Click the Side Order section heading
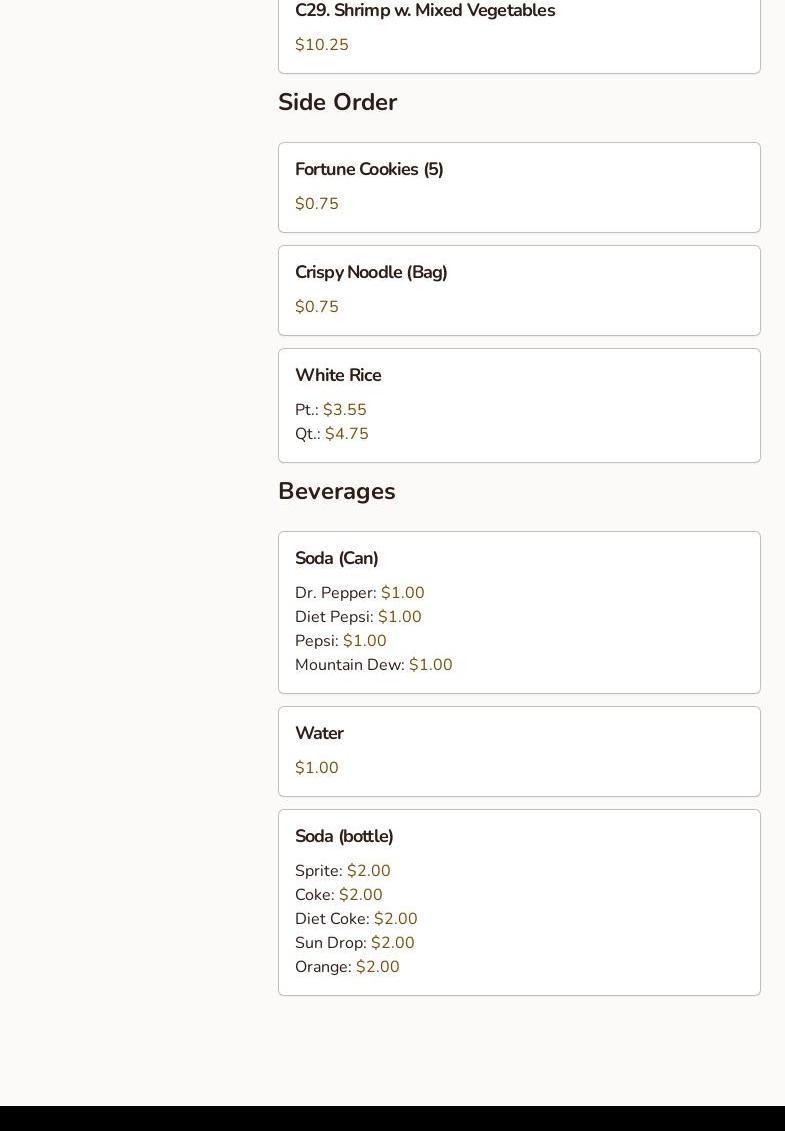Screen dimensions: 785x1131 [337, 103]
